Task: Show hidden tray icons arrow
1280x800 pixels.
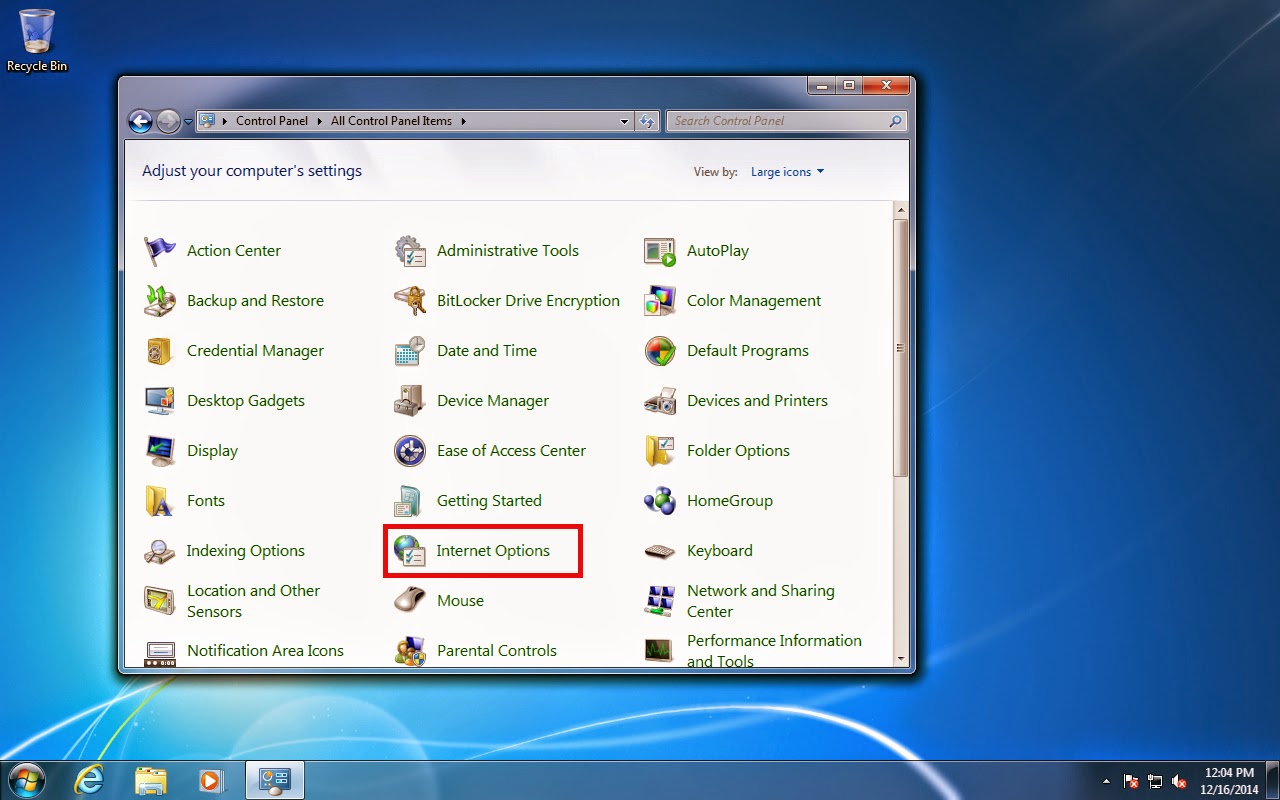Action: [1106, 781]
